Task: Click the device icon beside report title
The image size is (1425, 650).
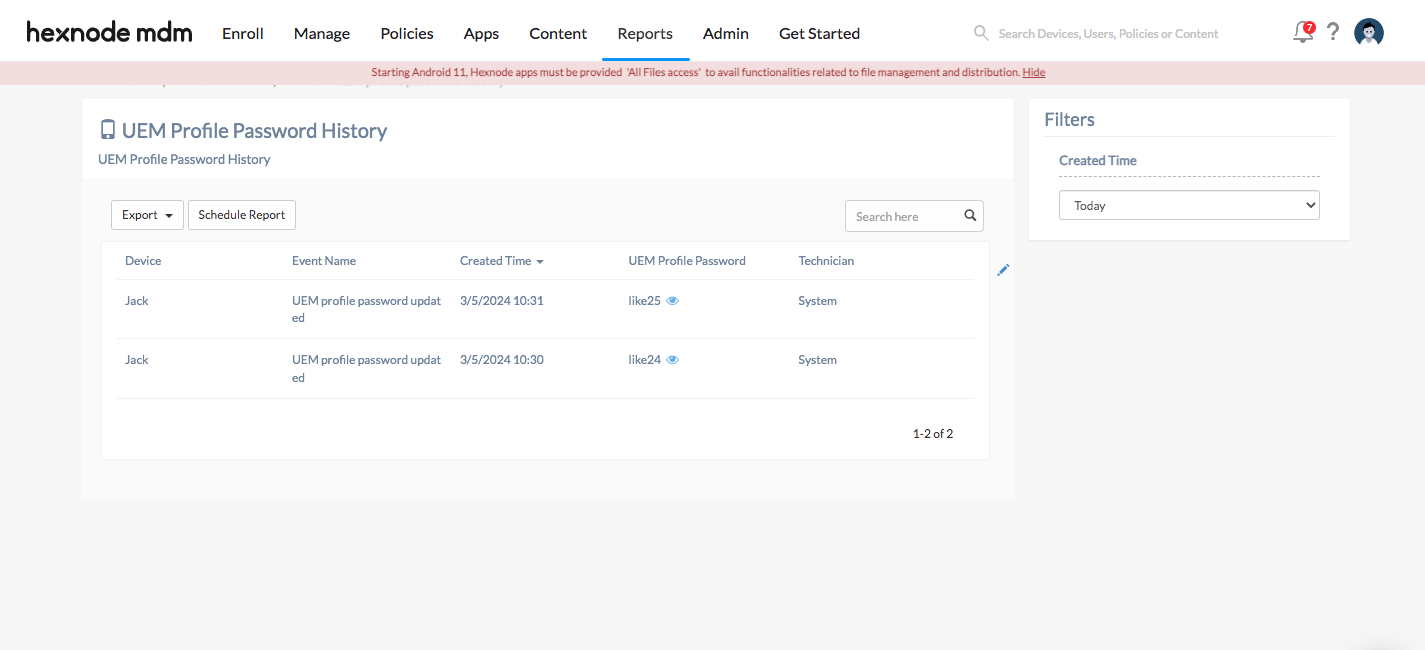Action: (108, 130)
